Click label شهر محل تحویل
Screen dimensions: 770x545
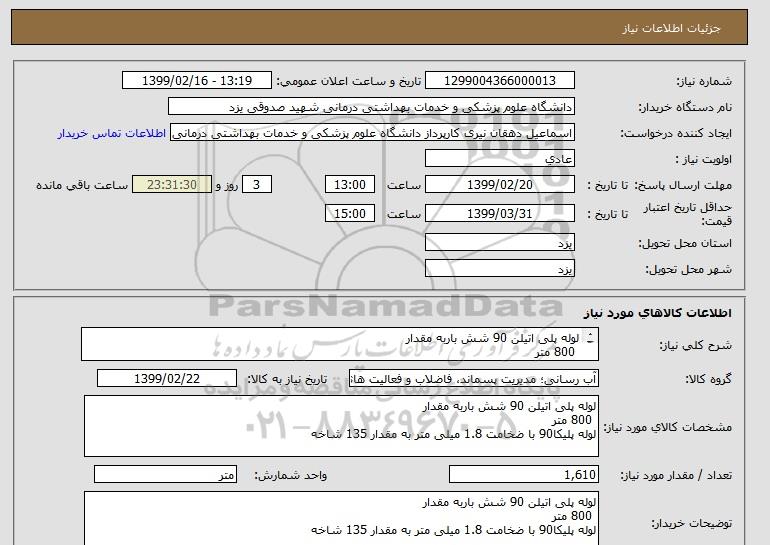pyautogui.click(x=688, y=270)
